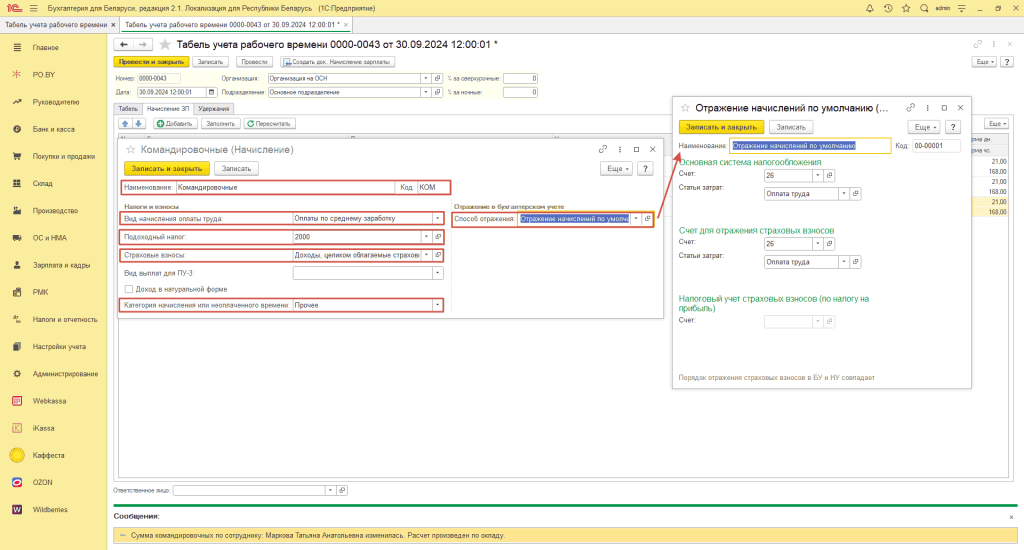
Task: Open Покупки и продажи section
Action: [x=63, y=156]
